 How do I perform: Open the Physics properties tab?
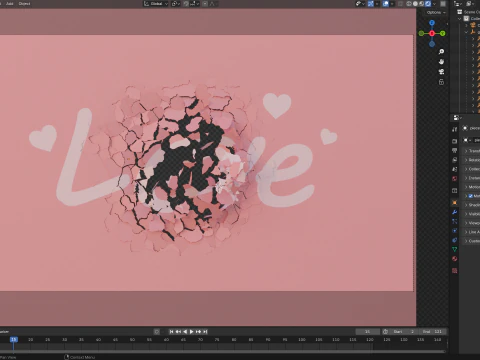click(455, 231)
